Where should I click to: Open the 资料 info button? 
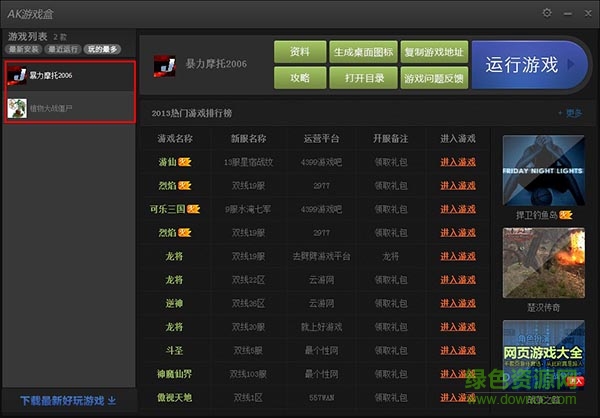[x=300, y=52]
